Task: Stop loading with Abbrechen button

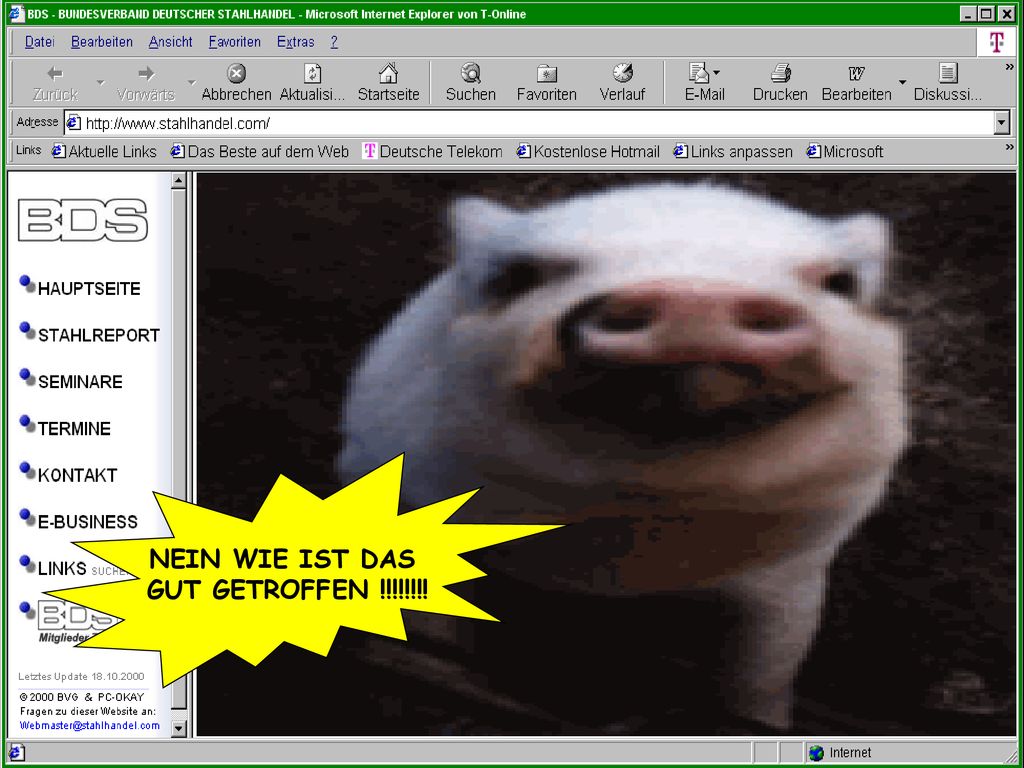Action: point(236,82)
